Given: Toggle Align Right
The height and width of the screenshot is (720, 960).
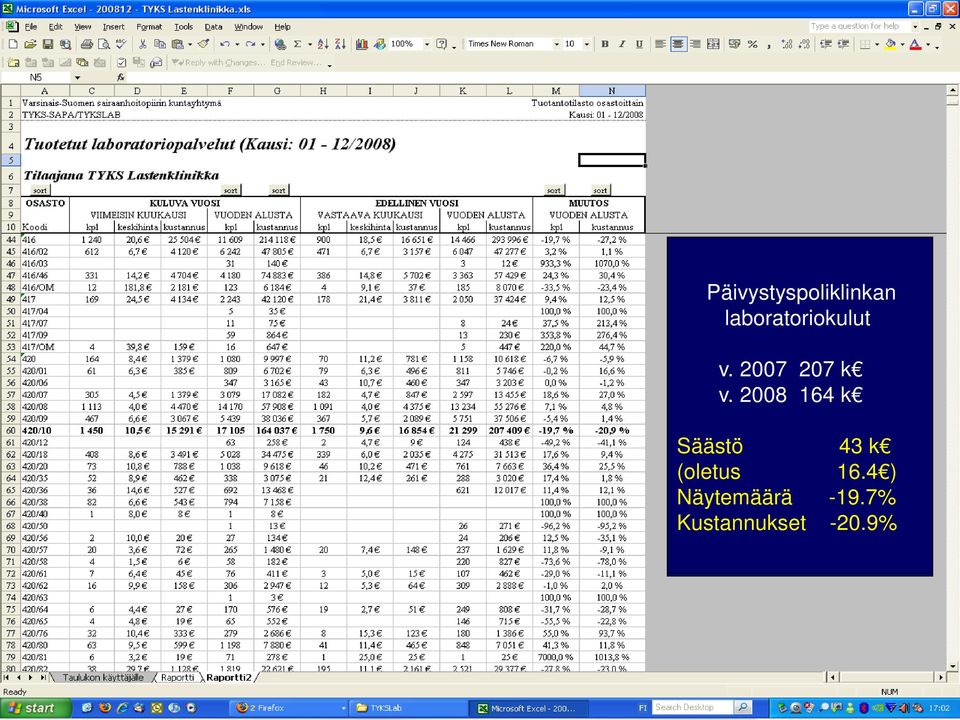Looking at the screenshot, I should tap(695, 44).
